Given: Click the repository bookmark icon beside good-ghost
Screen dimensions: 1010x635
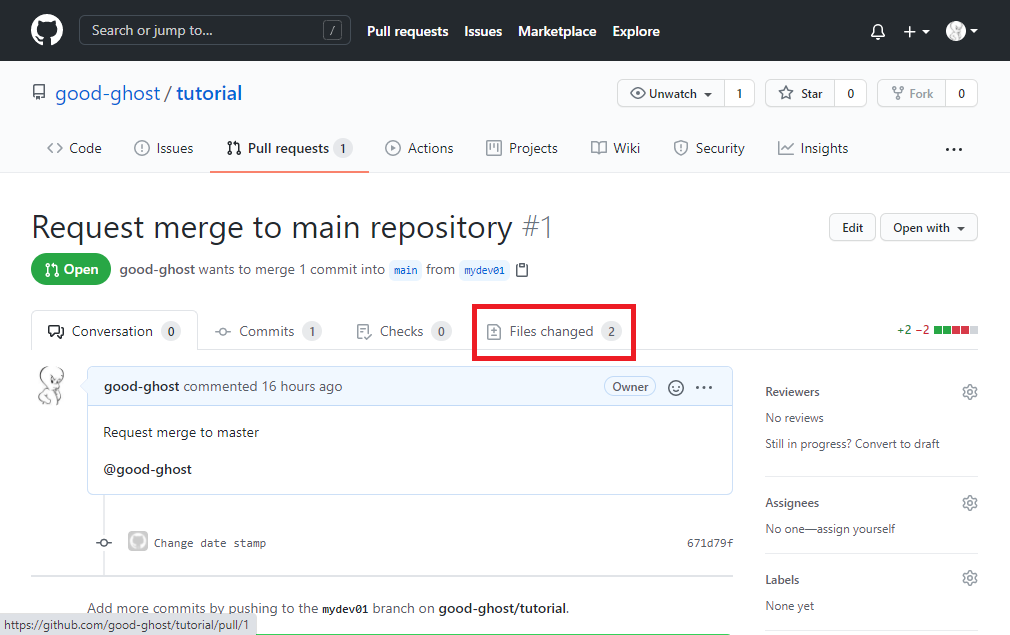Looking at the screenshot, I should pos(38,92).
